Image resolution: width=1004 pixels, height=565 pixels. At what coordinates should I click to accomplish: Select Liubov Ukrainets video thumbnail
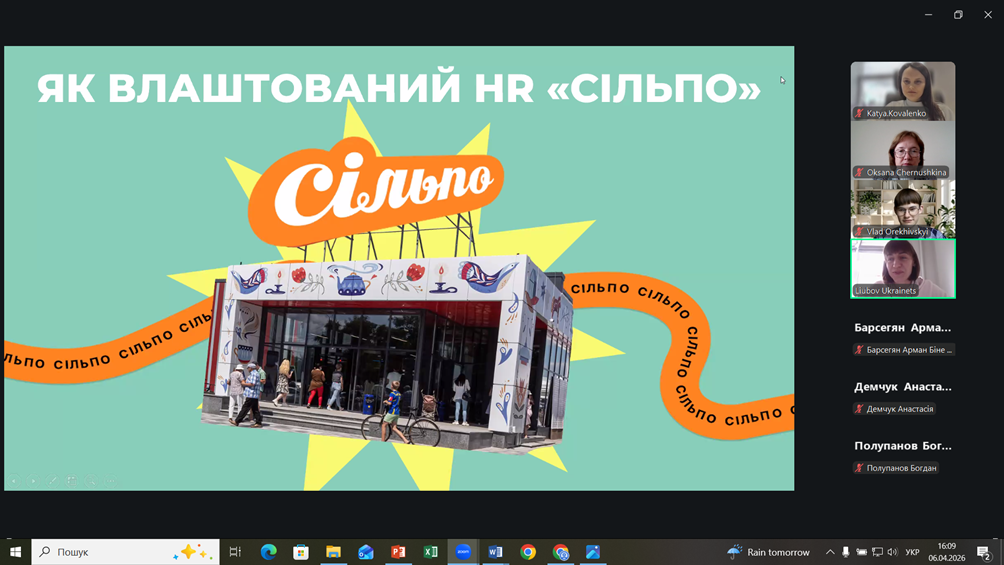coord(903,268)
